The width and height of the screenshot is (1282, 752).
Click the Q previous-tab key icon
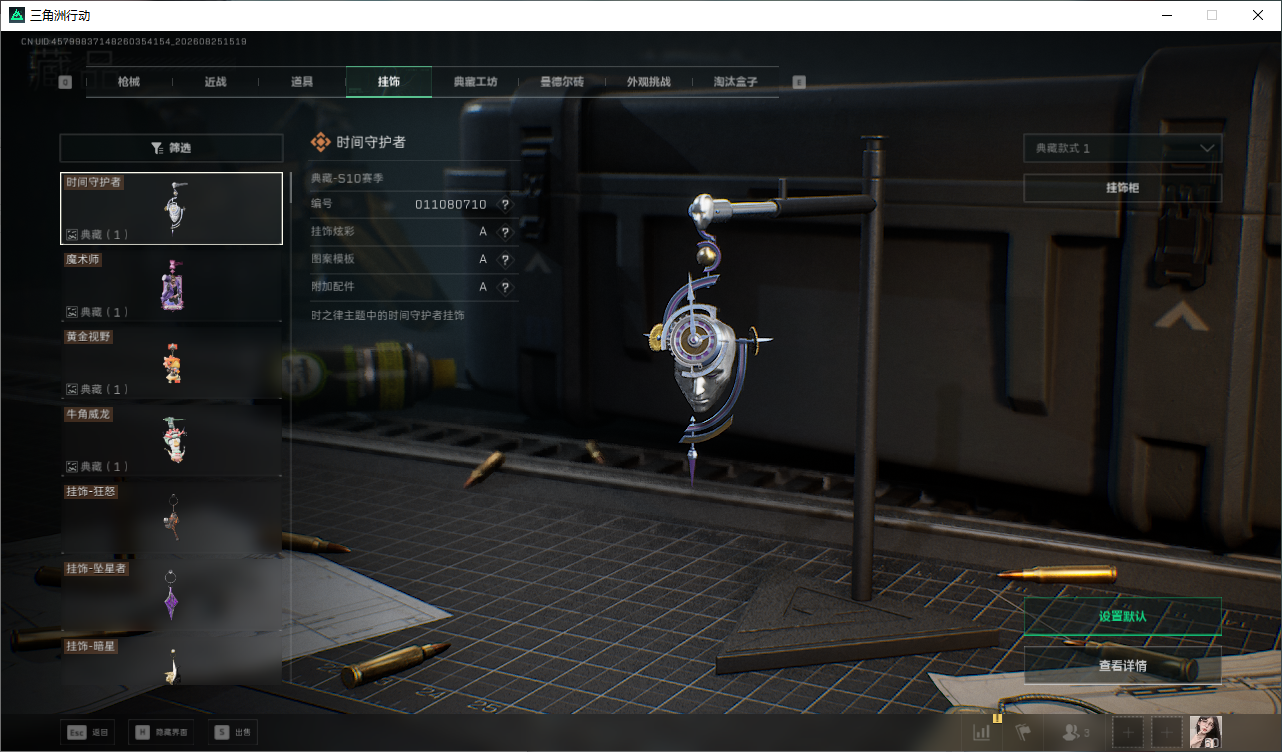pos(65,82)
